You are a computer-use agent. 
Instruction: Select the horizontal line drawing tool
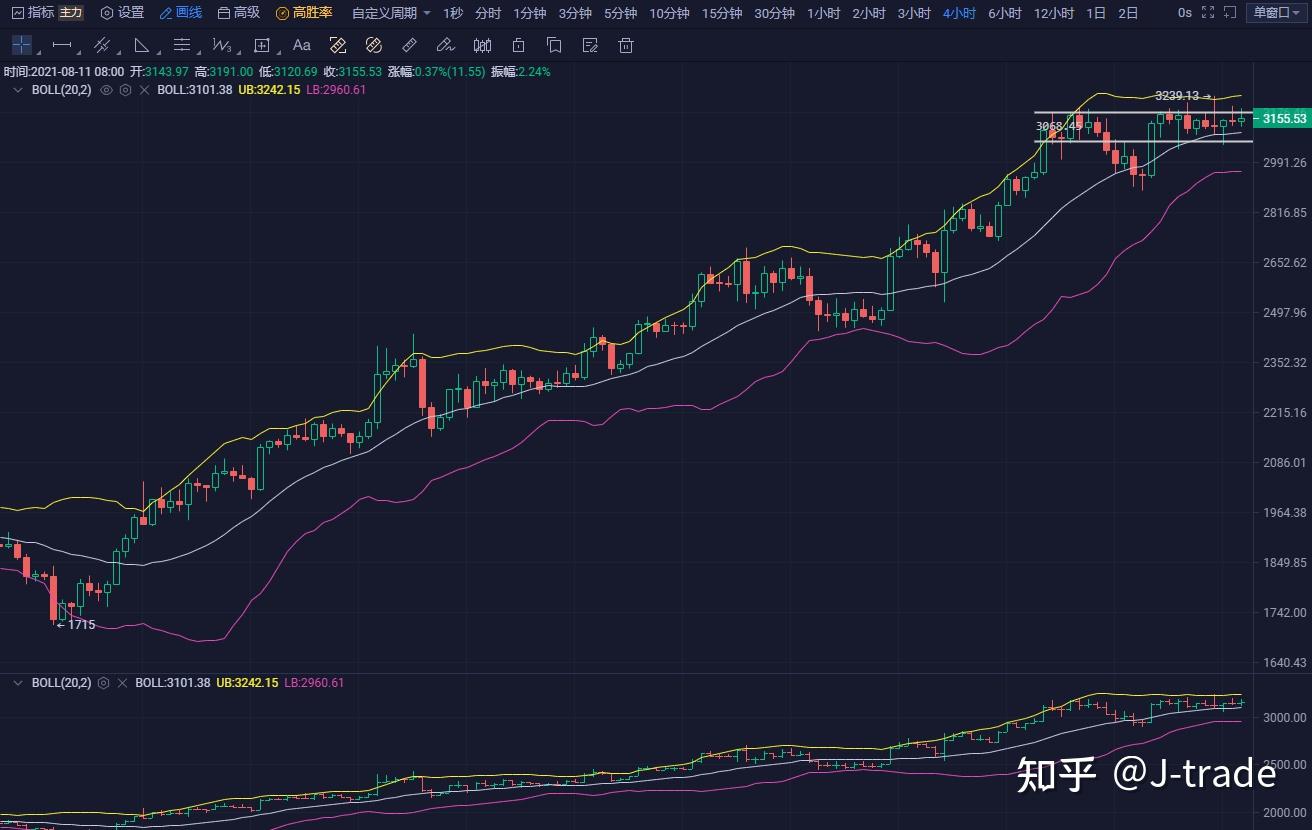pos(61,45)
